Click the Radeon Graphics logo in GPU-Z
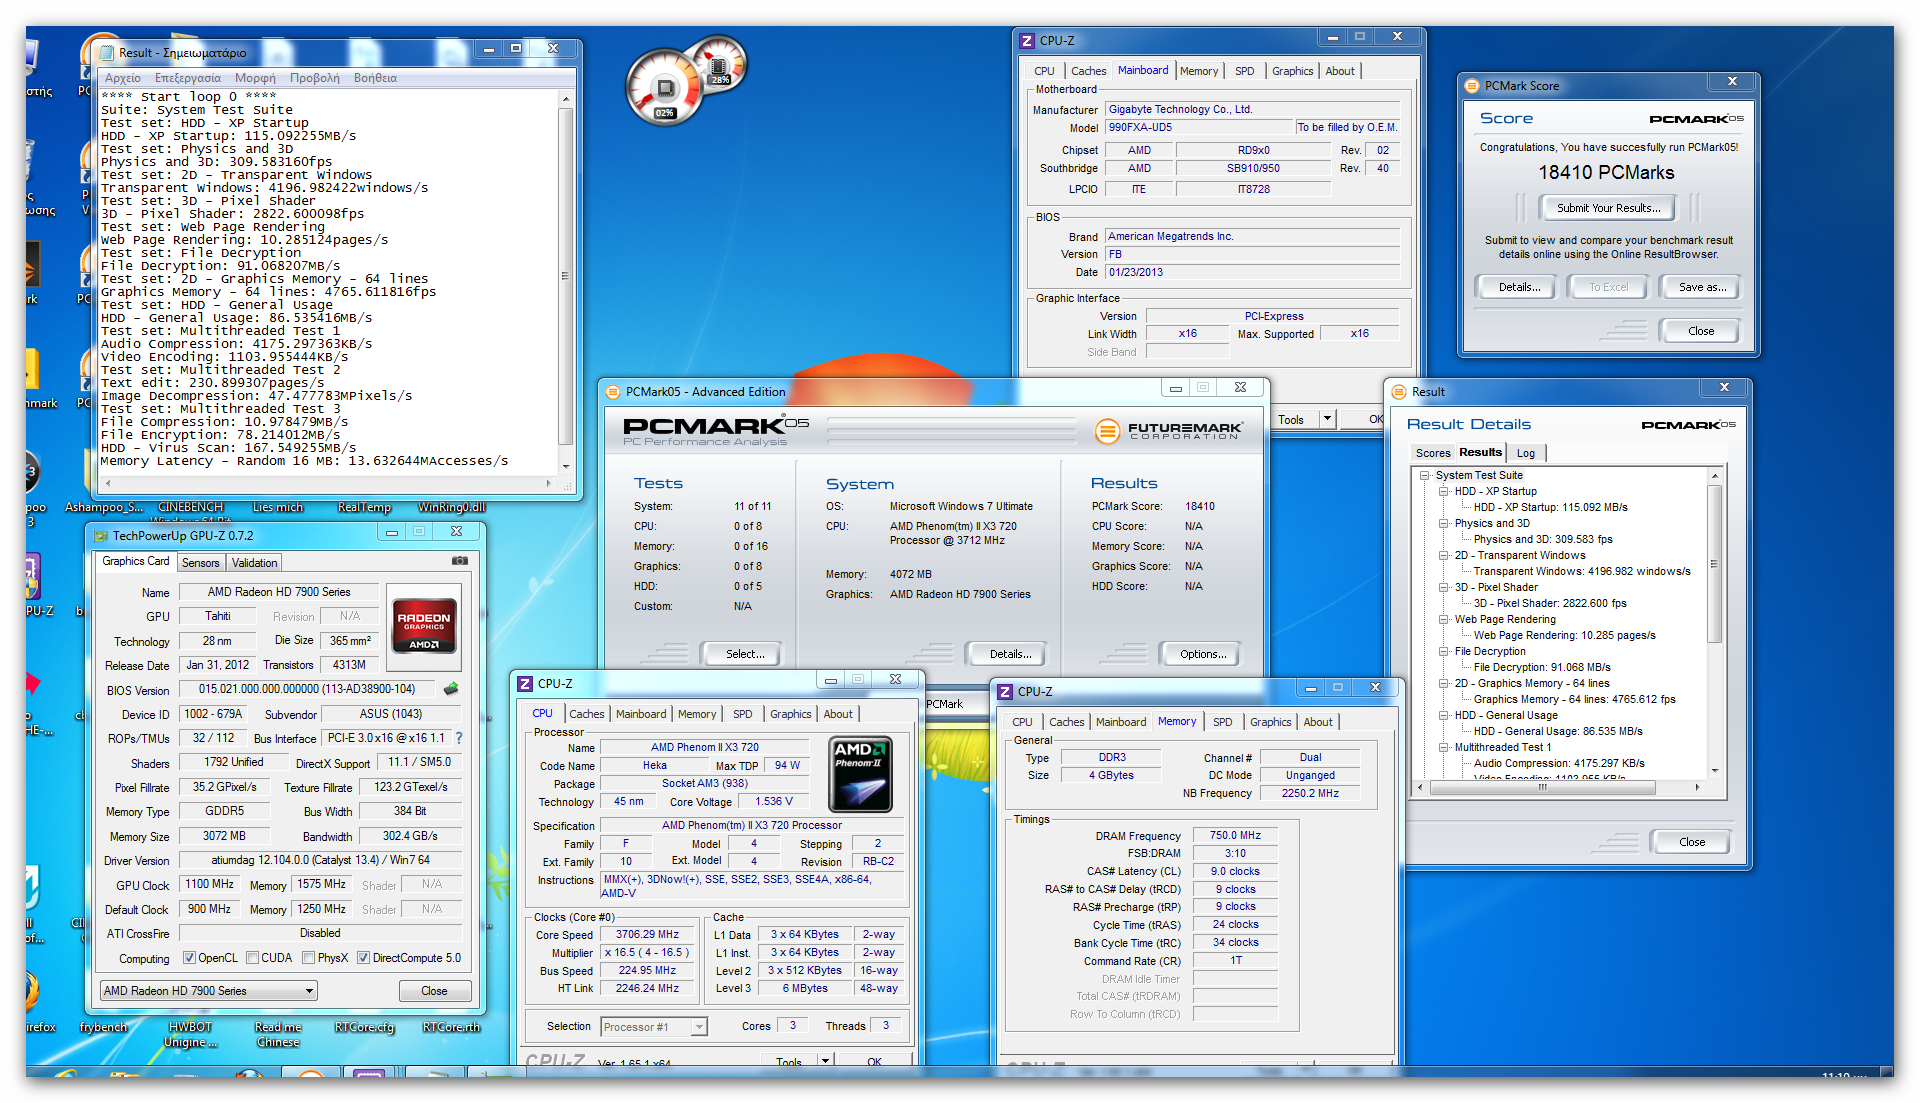 click(424, 626)
